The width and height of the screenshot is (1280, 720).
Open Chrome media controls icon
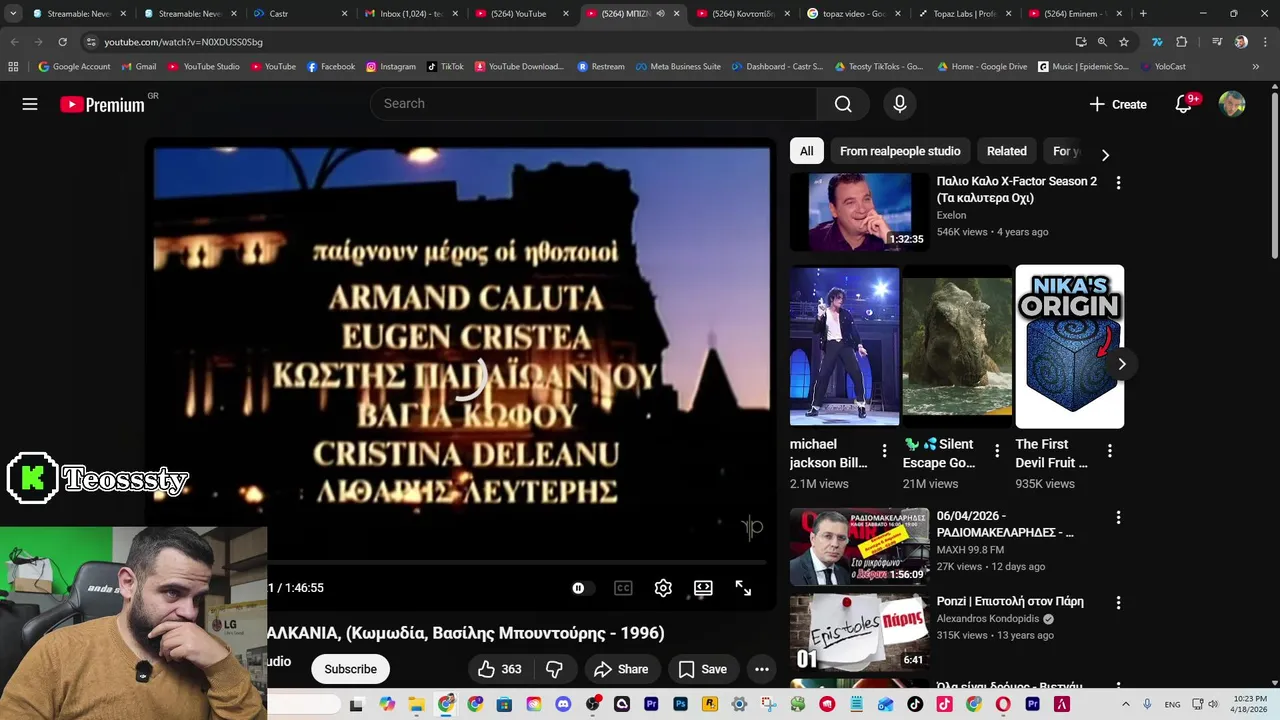(1217, 42)
